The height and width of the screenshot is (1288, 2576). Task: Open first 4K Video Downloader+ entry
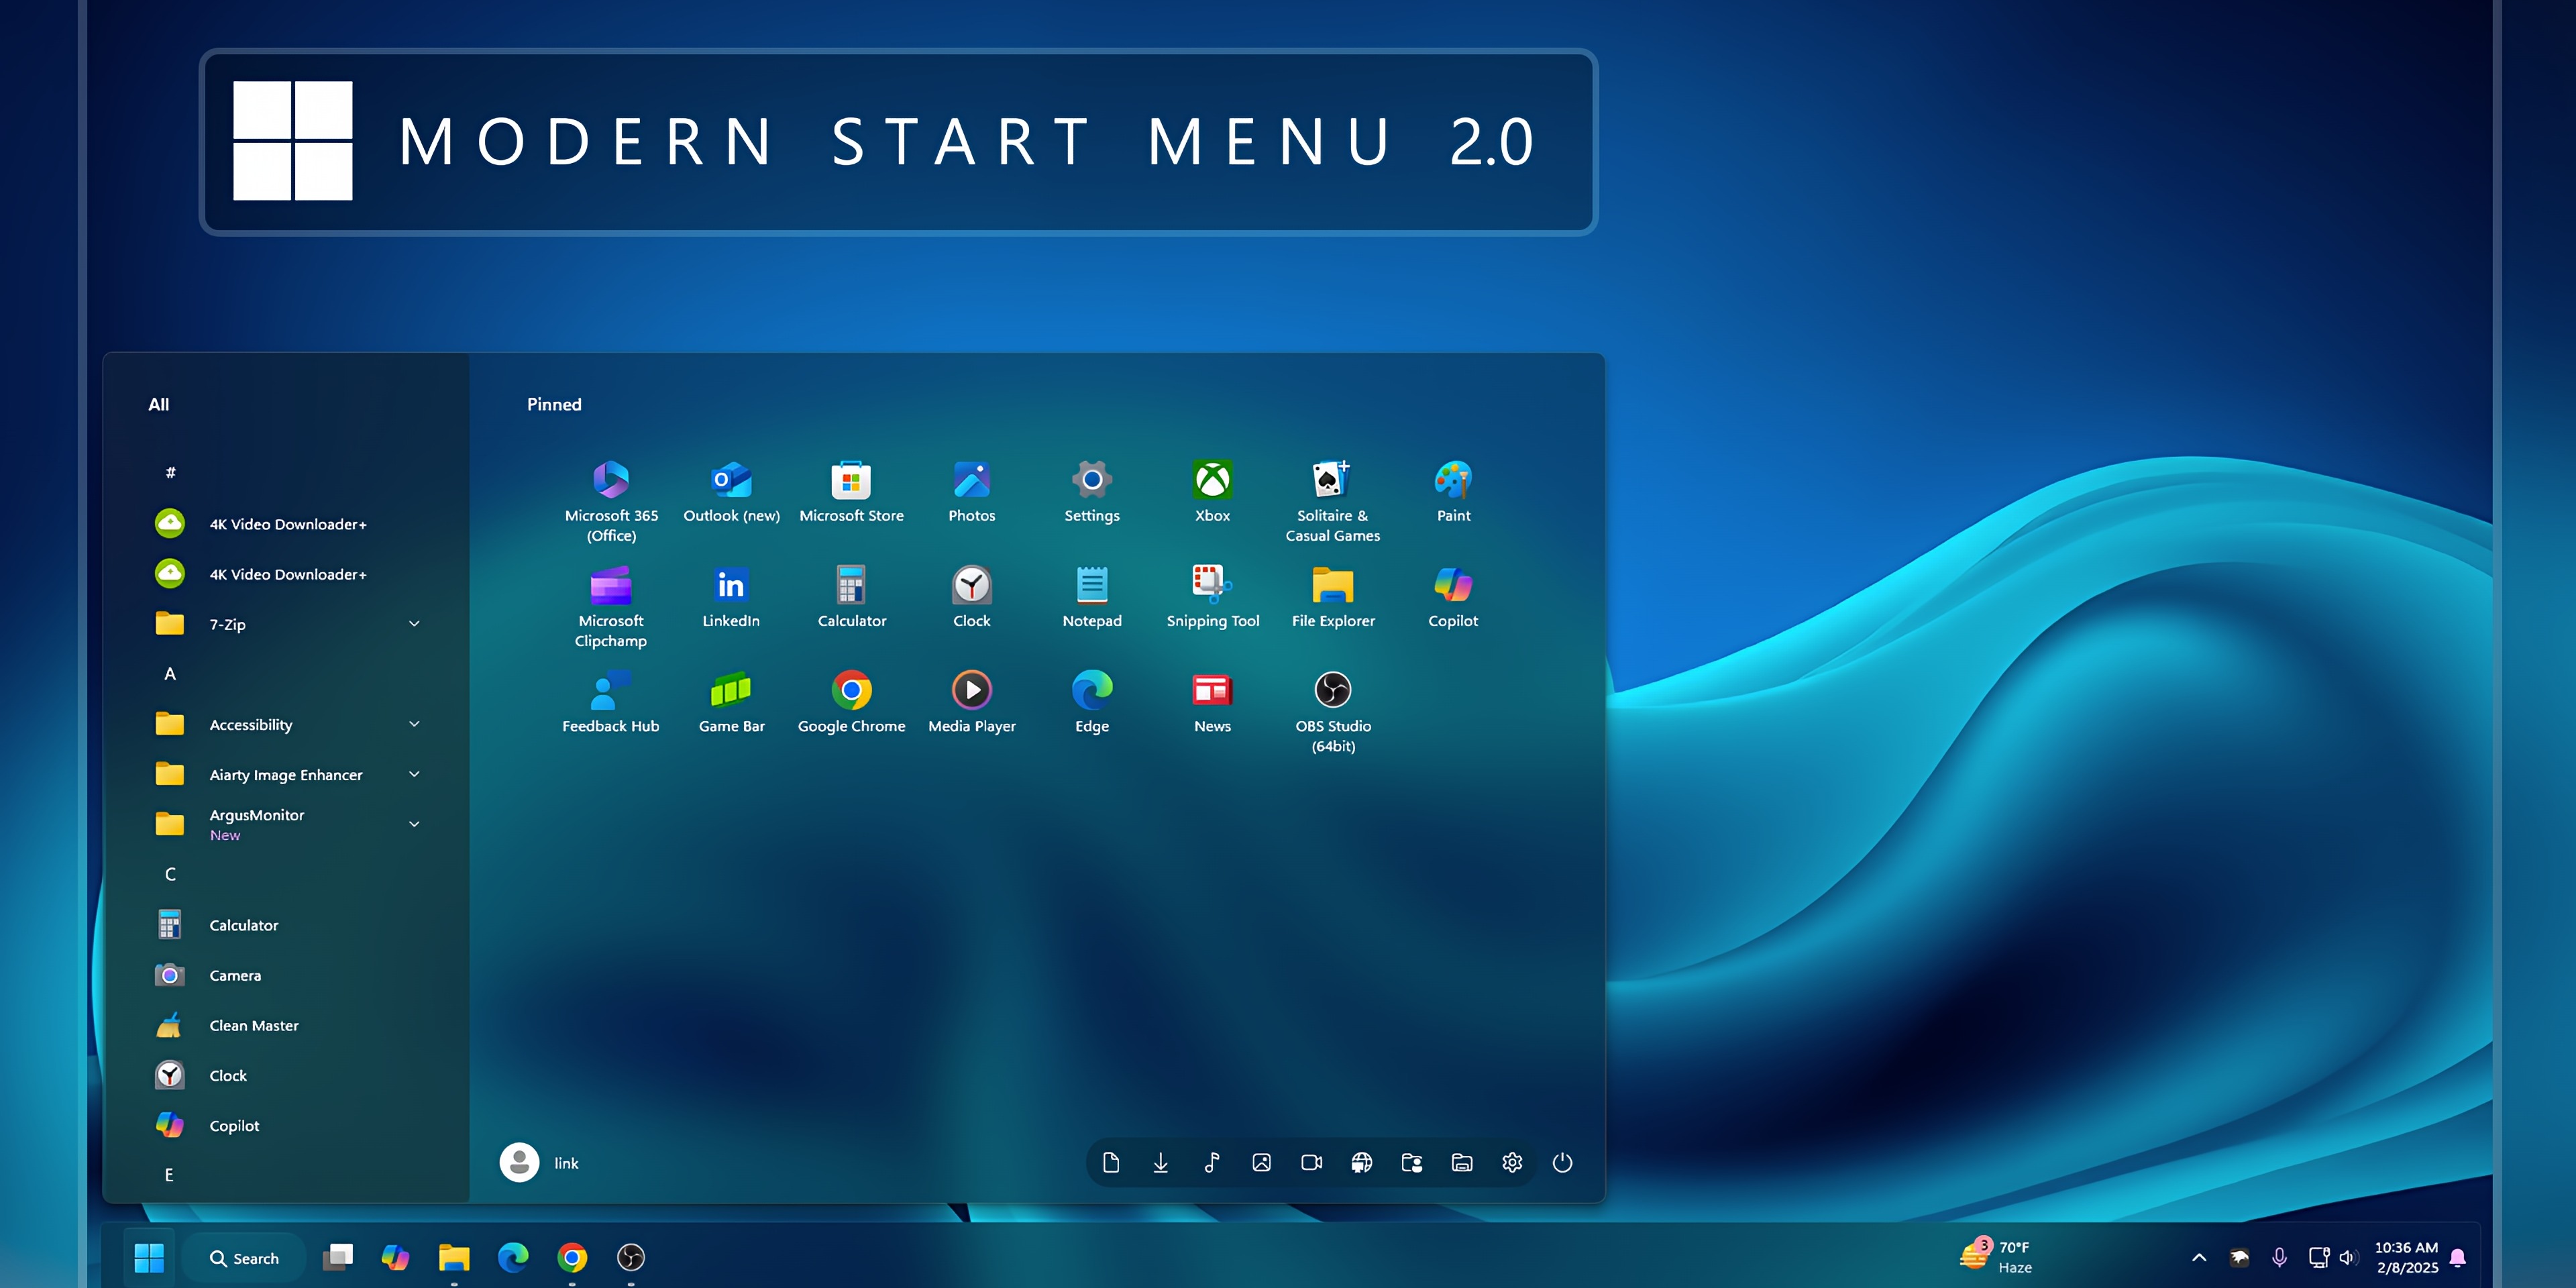tap(287, 524)
